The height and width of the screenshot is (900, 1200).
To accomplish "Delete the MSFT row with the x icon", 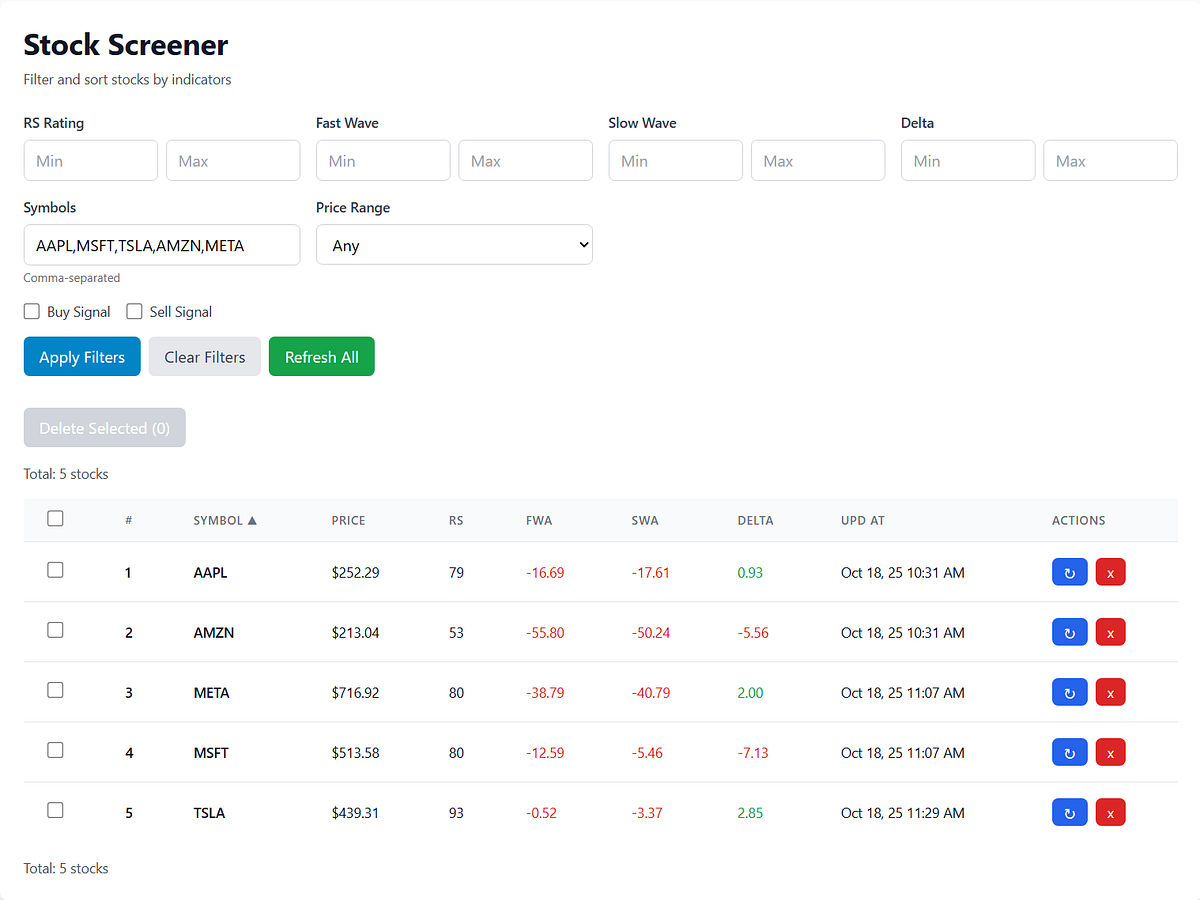I will (x=1110, y=752).
